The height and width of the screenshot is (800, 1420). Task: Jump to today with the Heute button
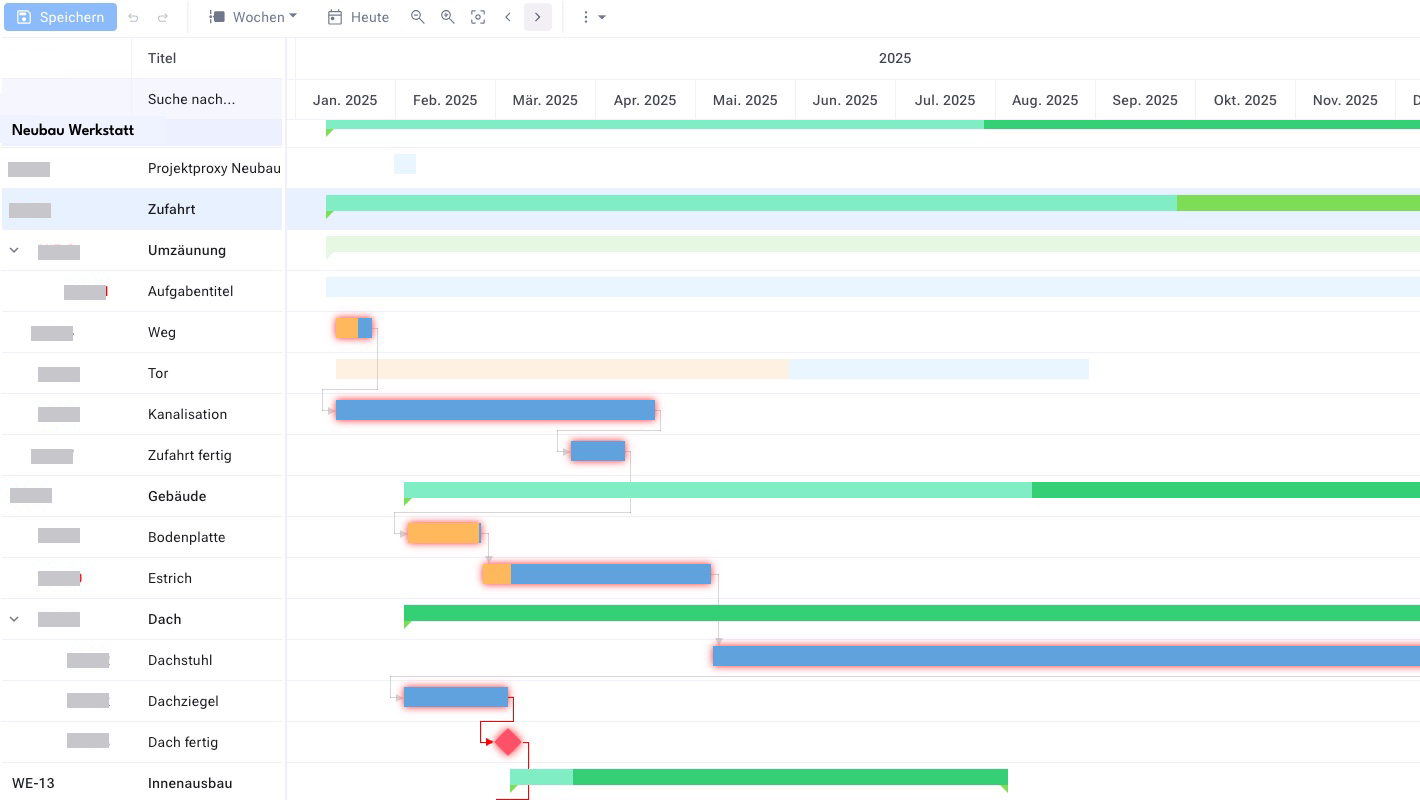tap(357, 17)
